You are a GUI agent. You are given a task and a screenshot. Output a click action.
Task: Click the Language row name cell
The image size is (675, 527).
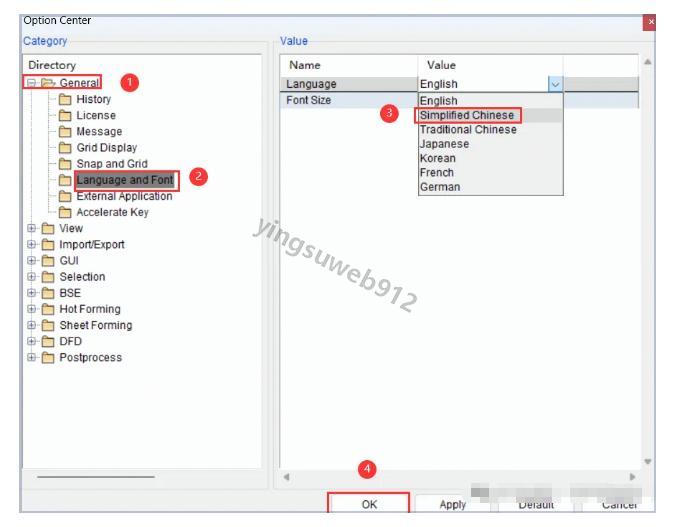pos(349,84)
